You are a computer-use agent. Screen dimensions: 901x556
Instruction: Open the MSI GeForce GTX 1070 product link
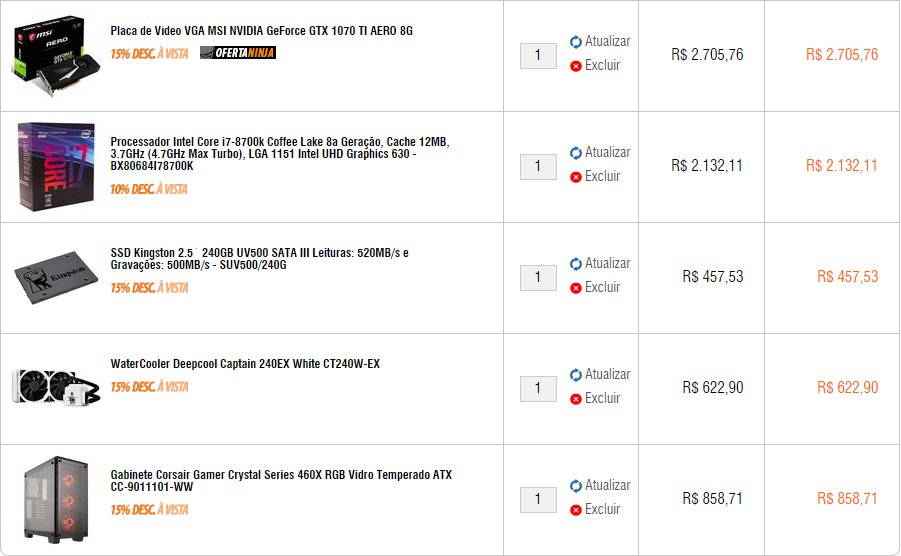(261, 30)
